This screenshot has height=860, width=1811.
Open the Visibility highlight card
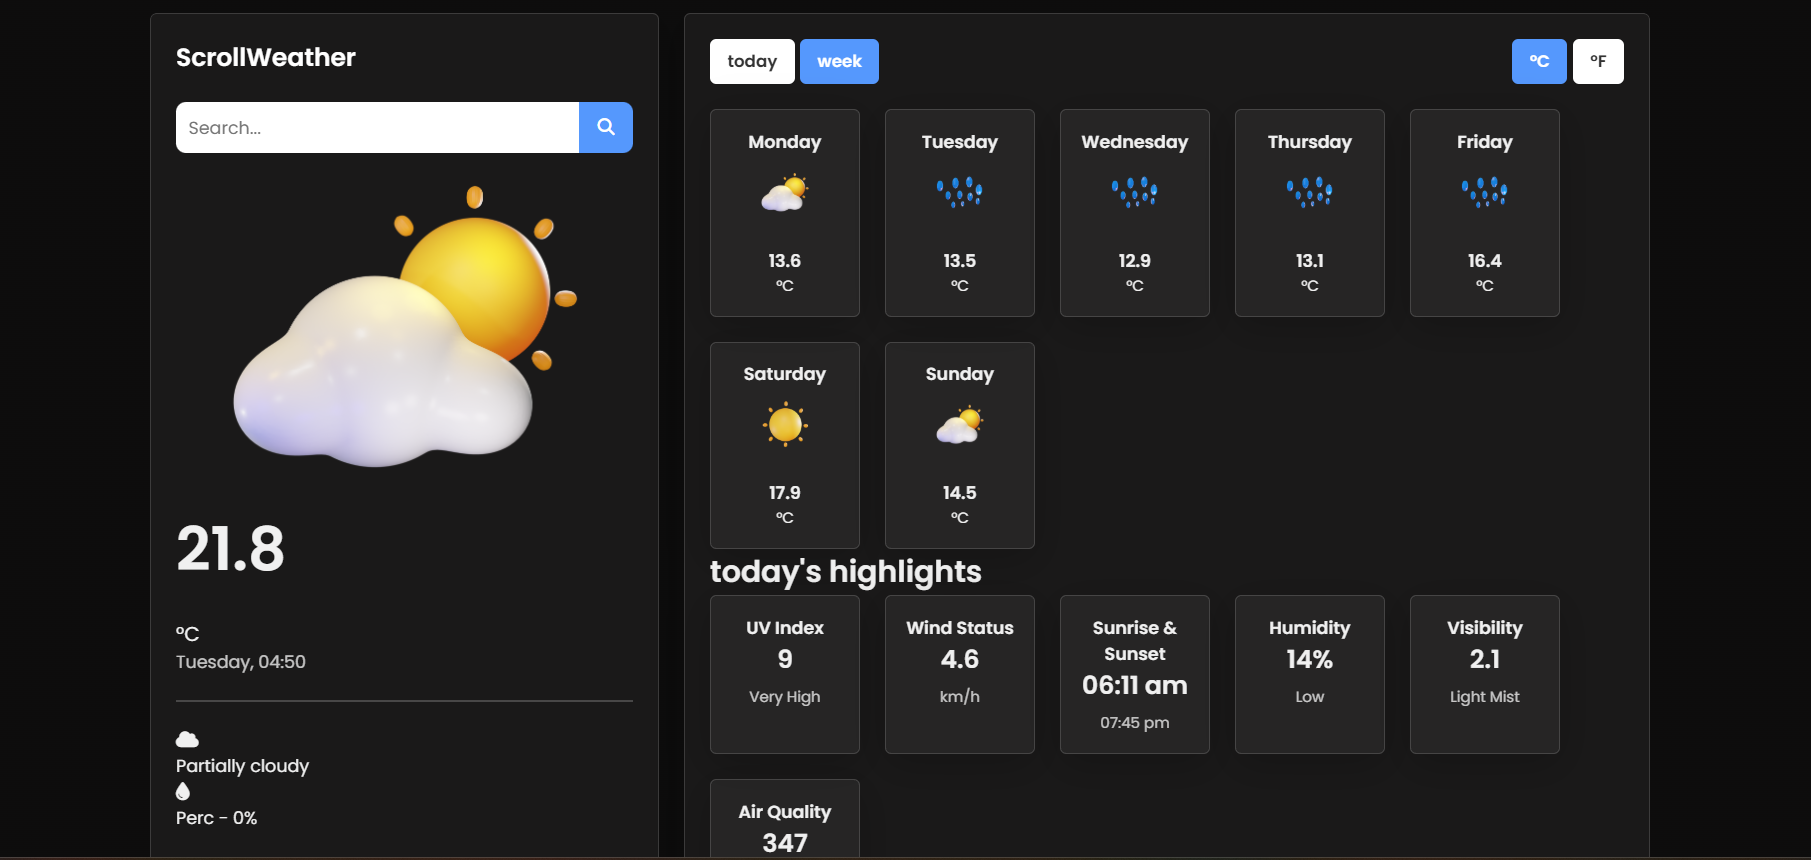click(x=1484, y=674)
